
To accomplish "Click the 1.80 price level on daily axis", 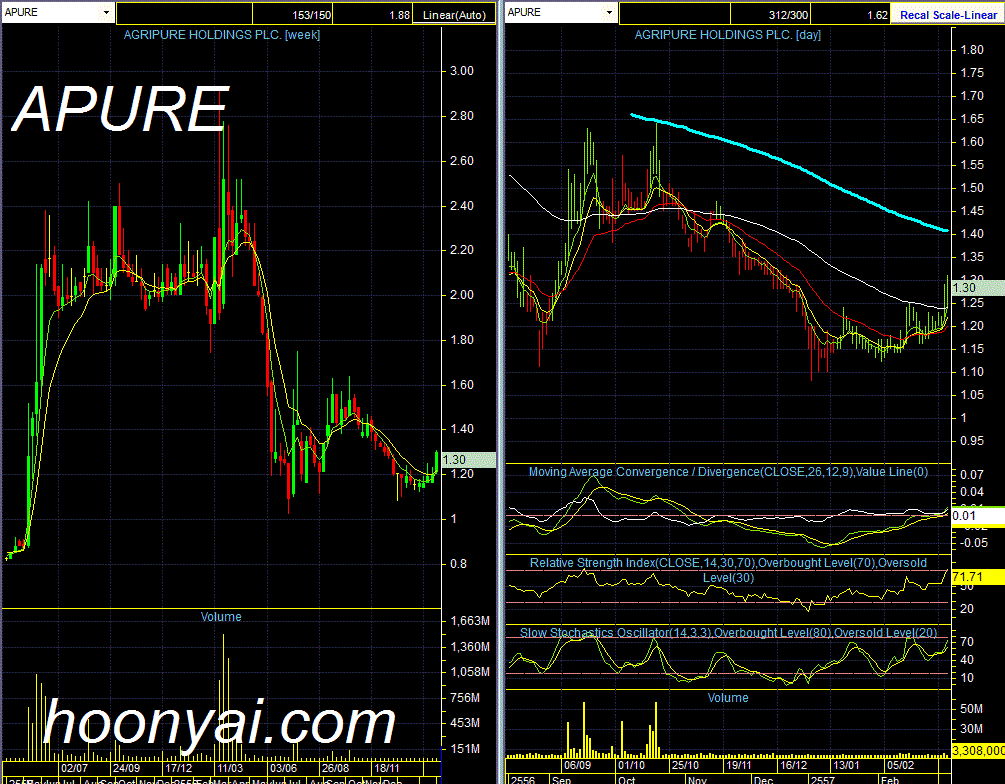I will click(972, 49).
